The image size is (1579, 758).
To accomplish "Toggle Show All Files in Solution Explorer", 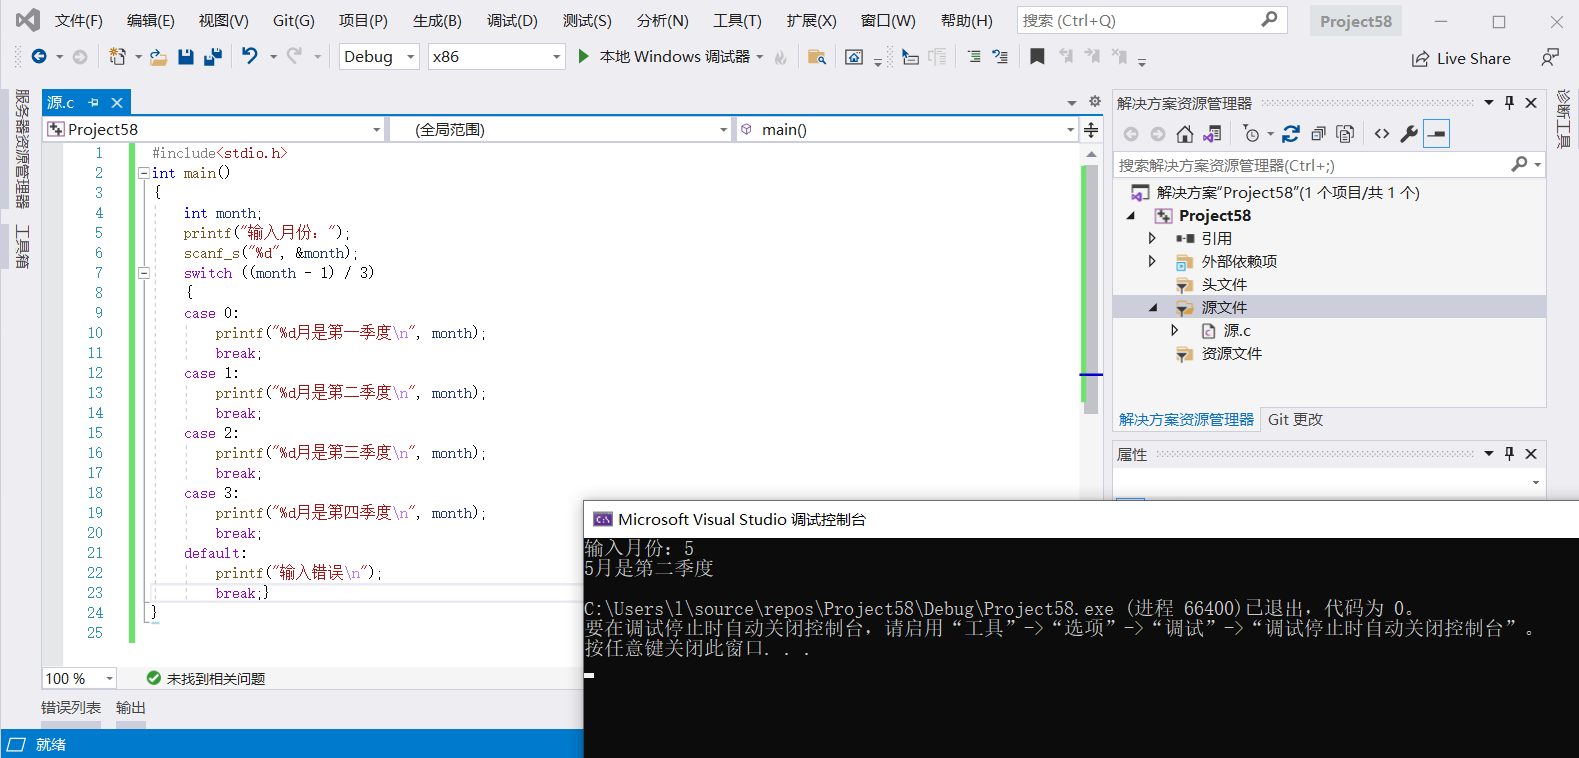I will tap(1345, 134).
